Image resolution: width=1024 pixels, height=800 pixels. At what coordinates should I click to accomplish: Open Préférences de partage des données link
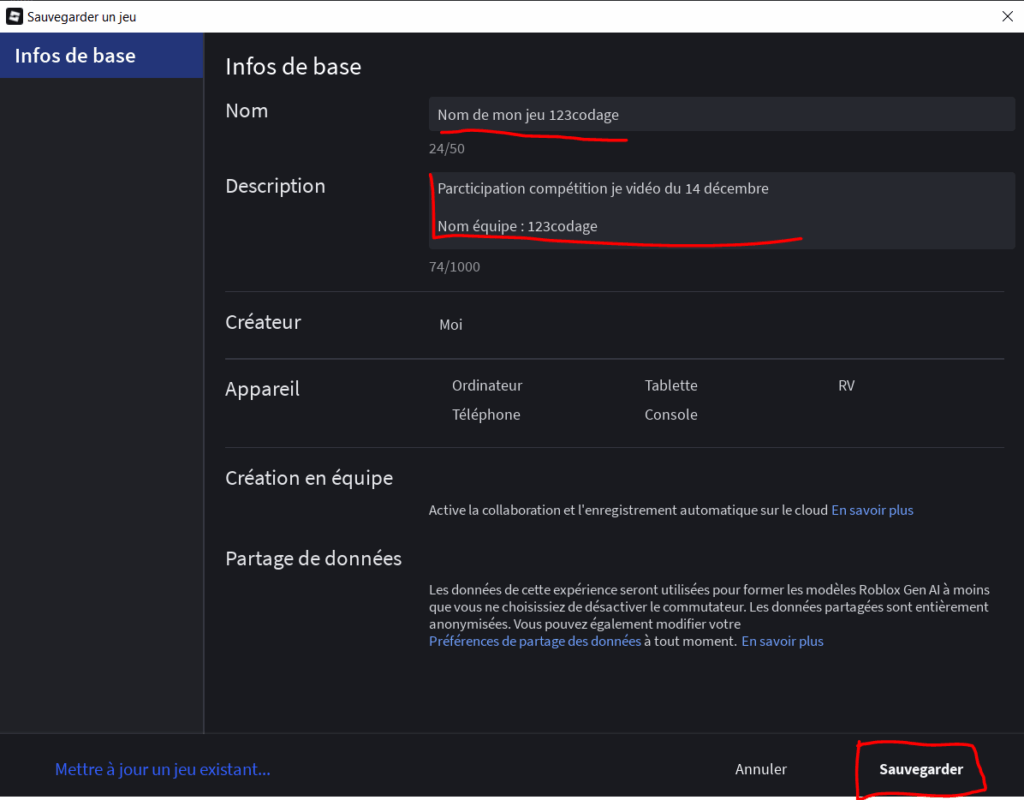[x=534, y=641]
